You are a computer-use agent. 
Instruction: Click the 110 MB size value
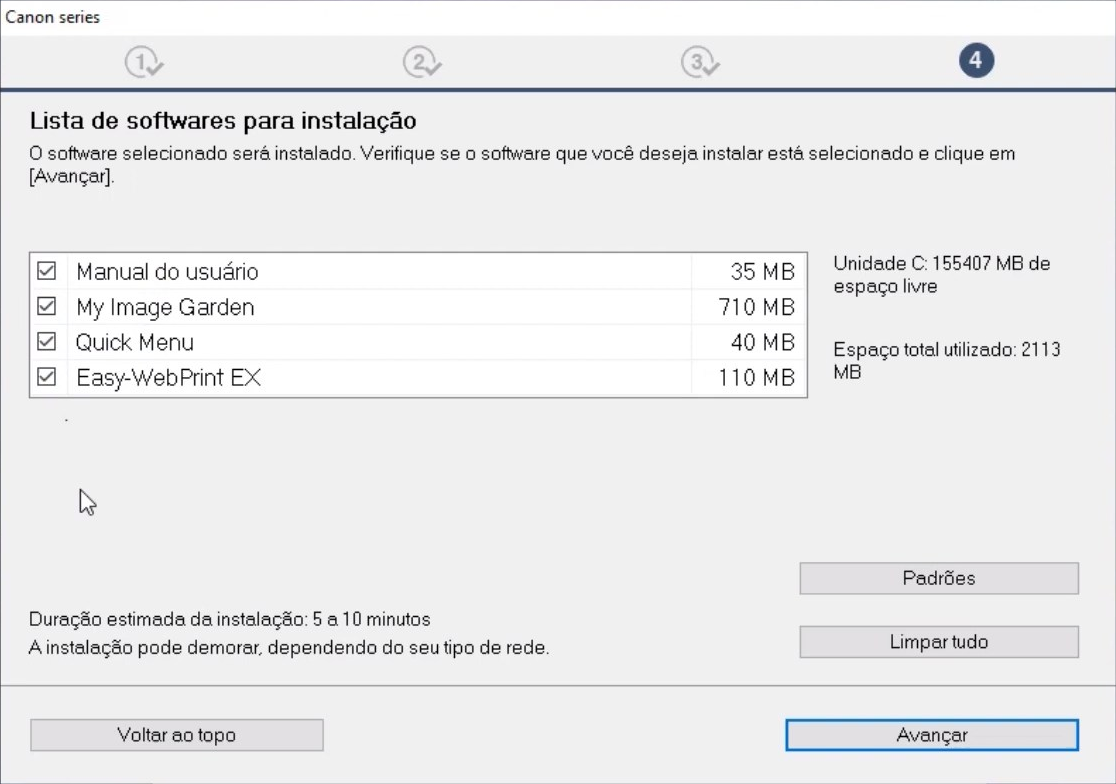click(757, 377)
